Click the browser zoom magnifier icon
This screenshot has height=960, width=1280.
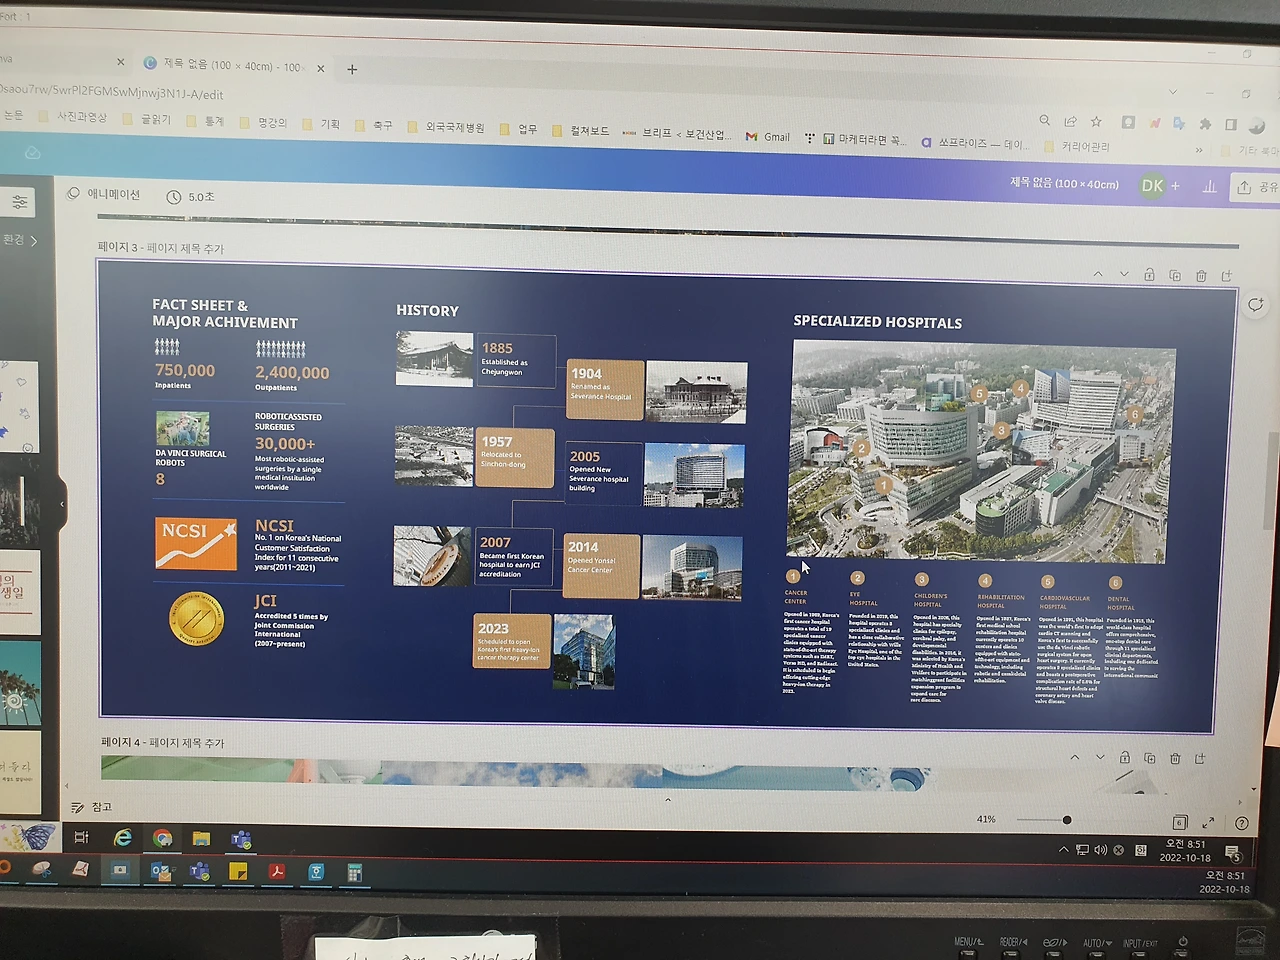click(1045, 120)
